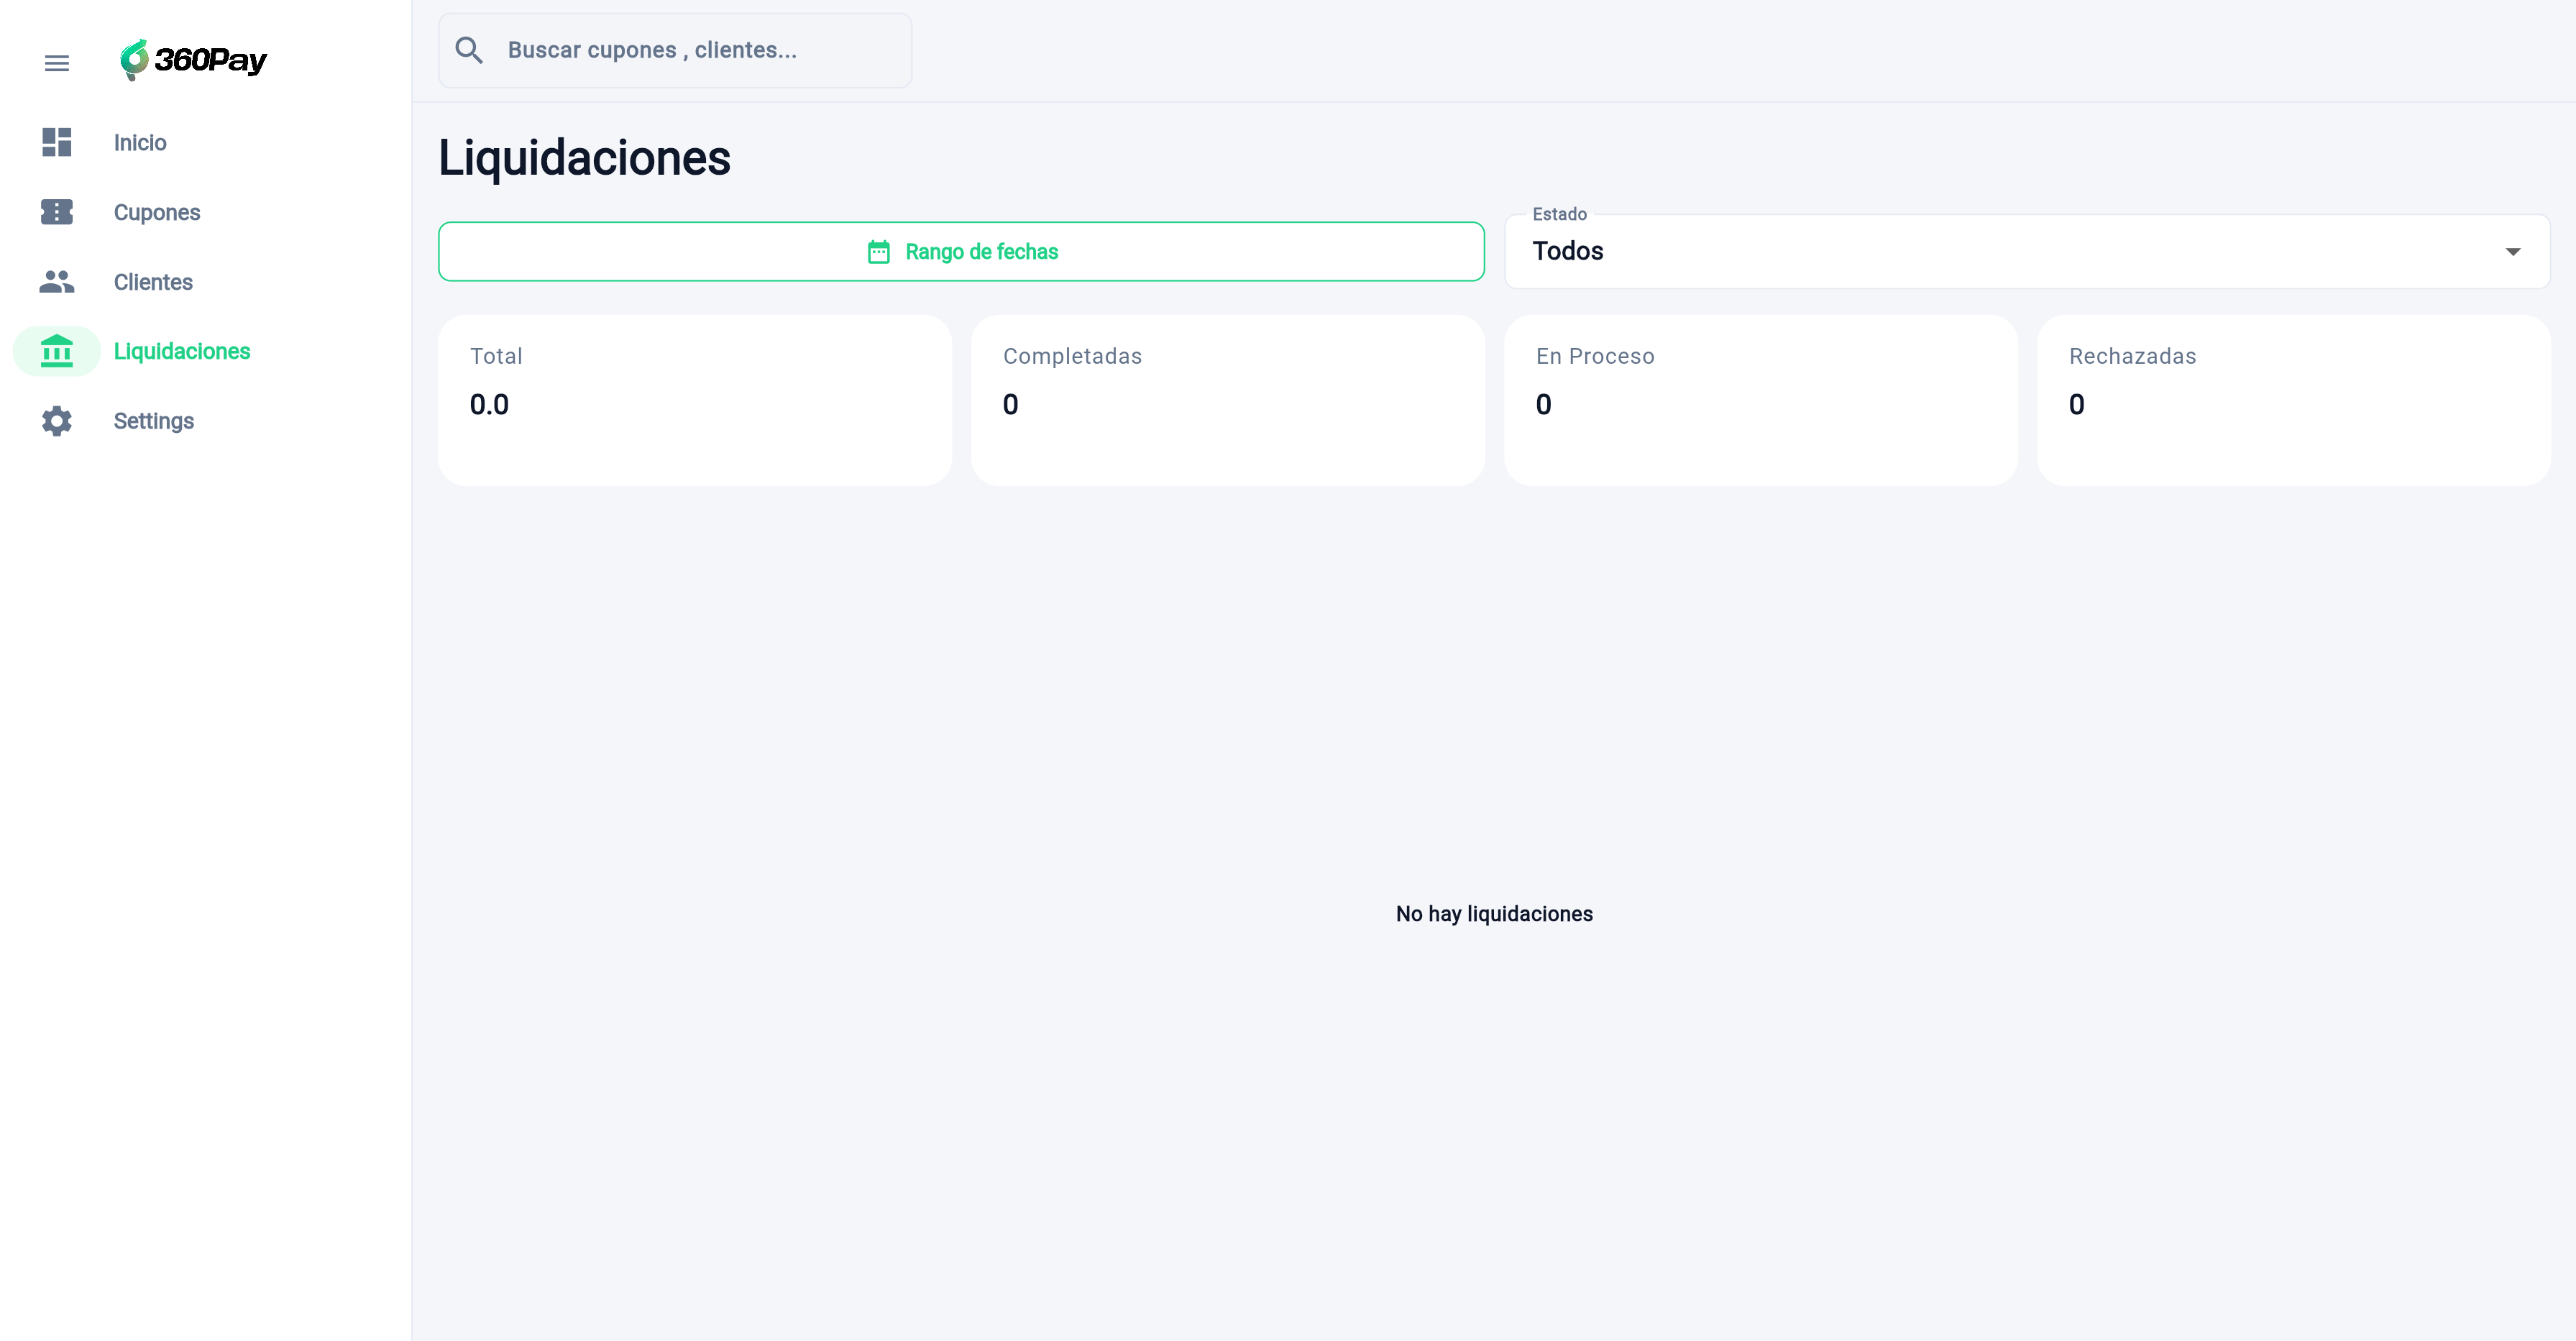Click the 360Pay logo
This screenshot has height=1341, width=2576.
point(194,60)
